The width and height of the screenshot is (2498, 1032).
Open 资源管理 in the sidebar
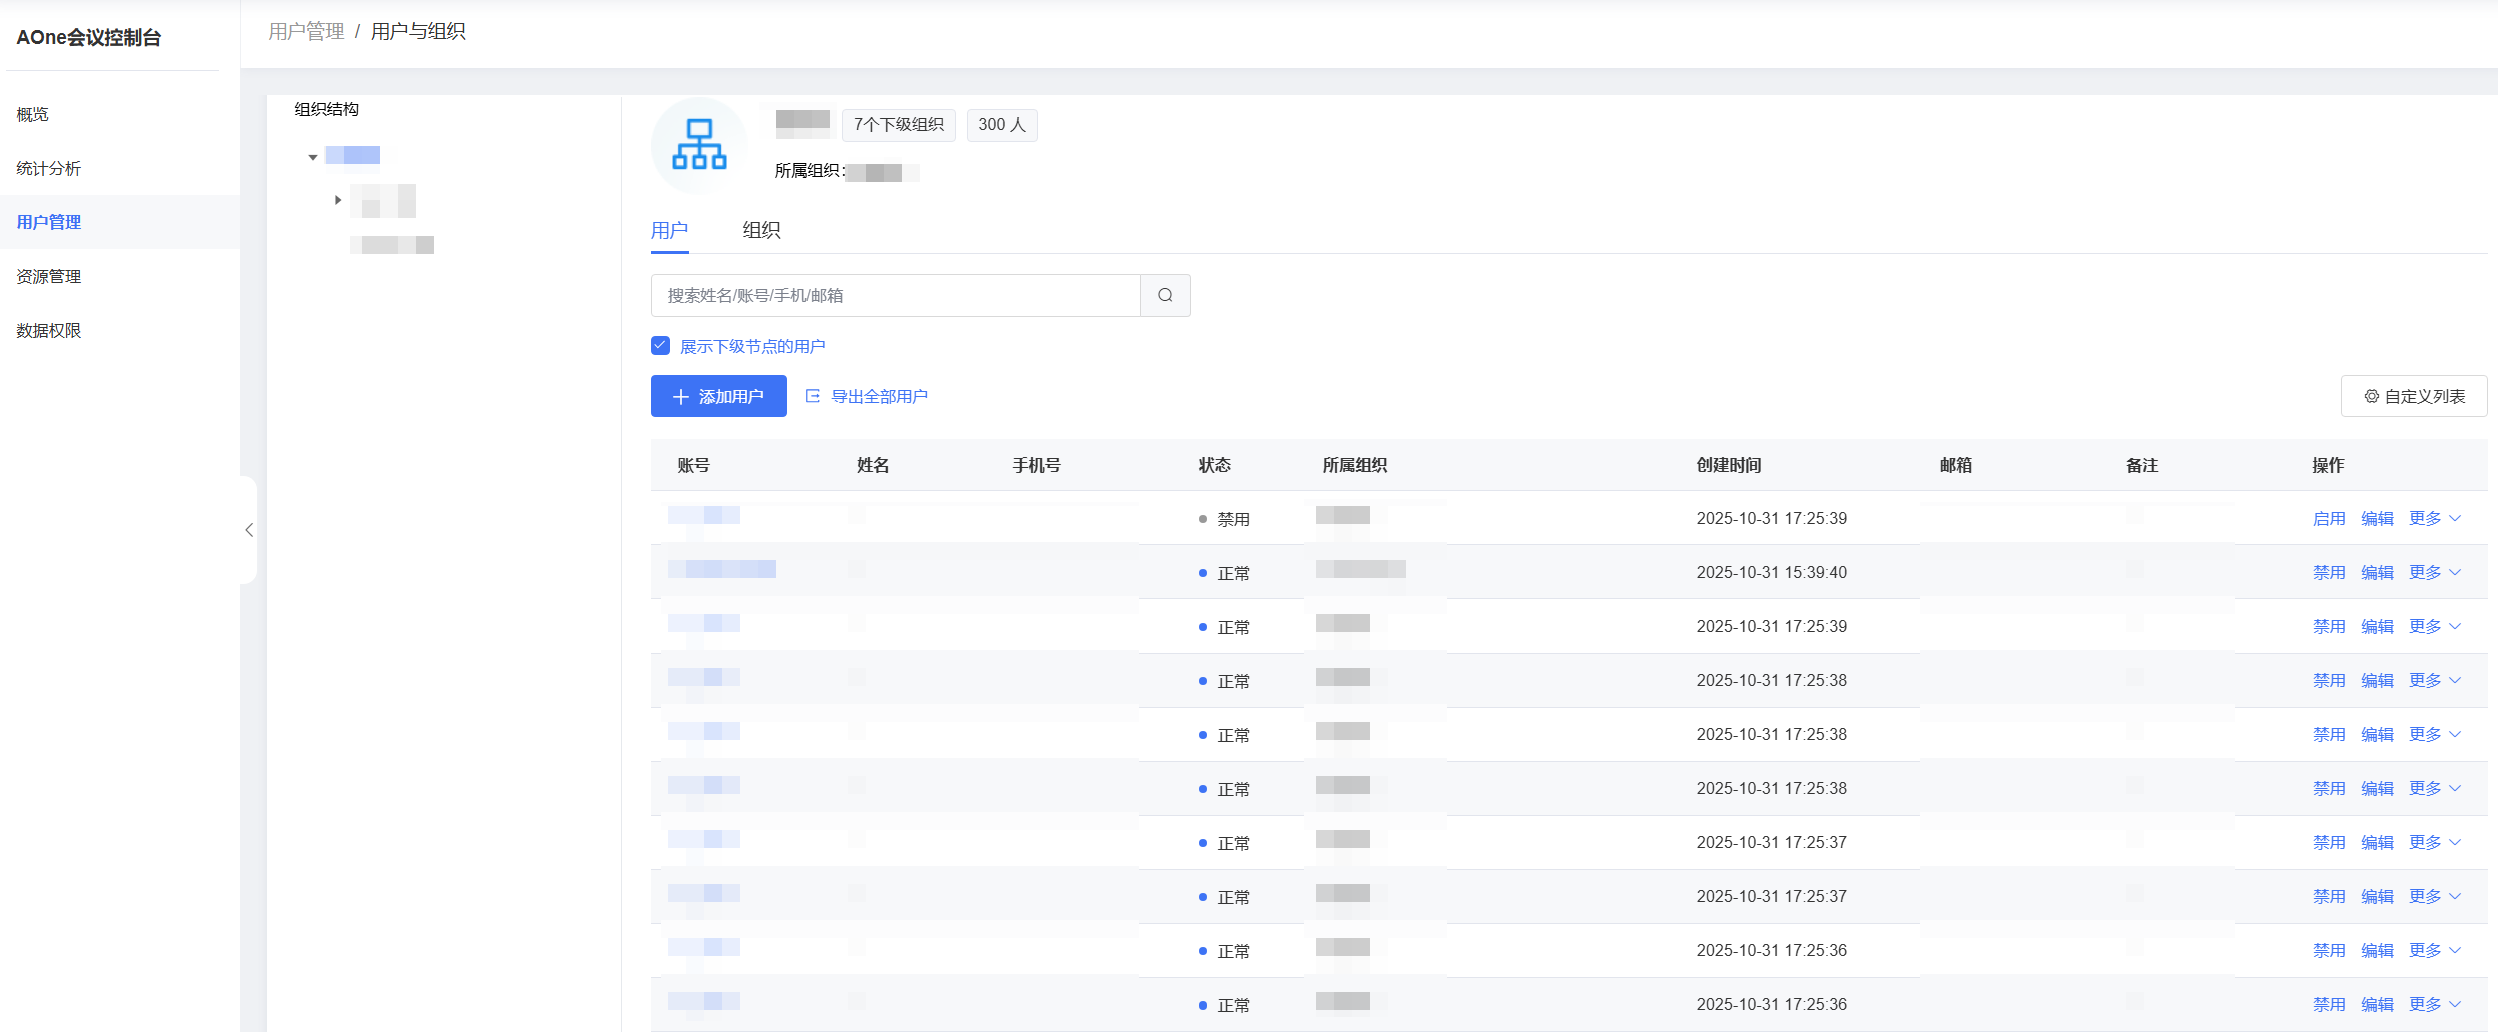click(48, 276)
